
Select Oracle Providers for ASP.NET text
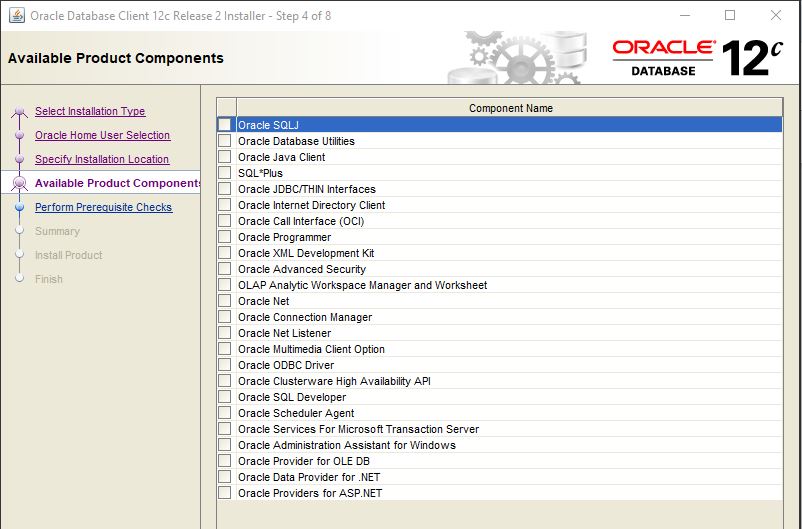click(310, 493)
